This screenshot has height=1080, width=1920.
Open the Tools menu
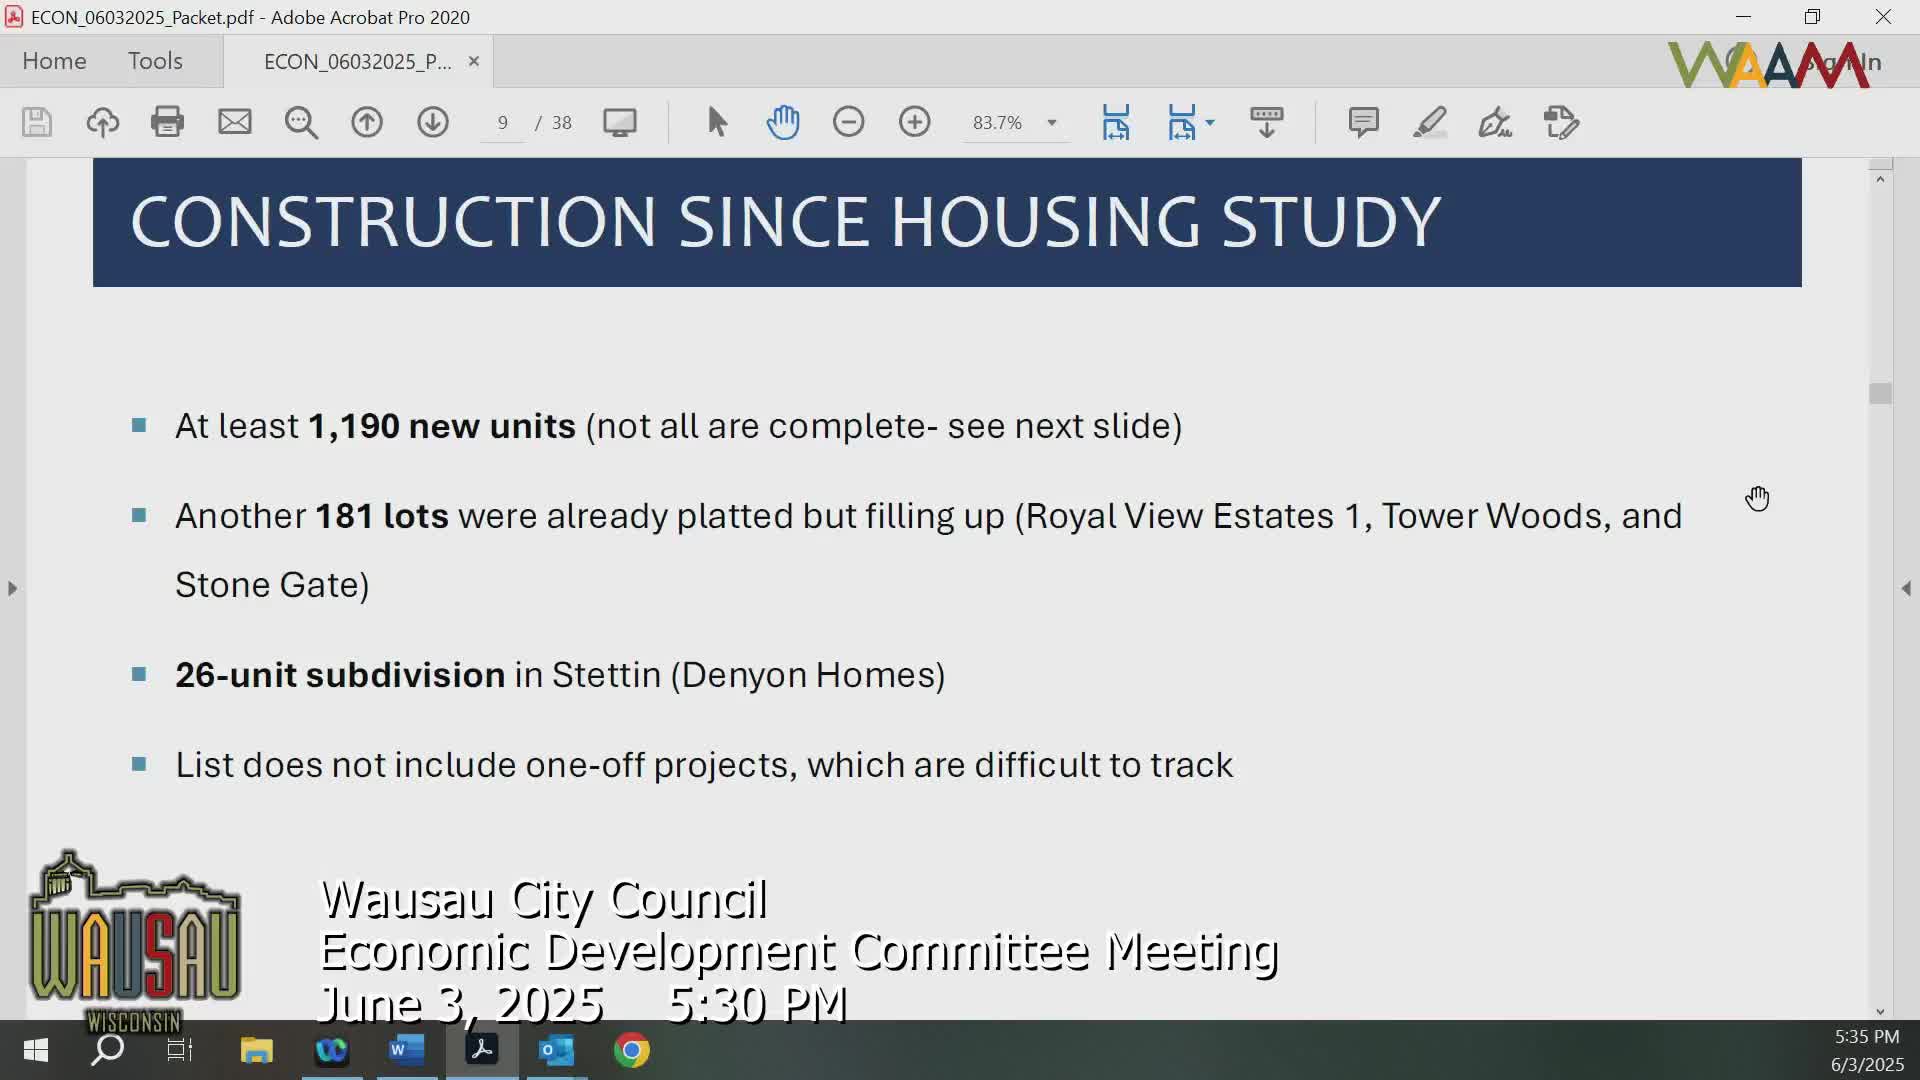[155, 61]
